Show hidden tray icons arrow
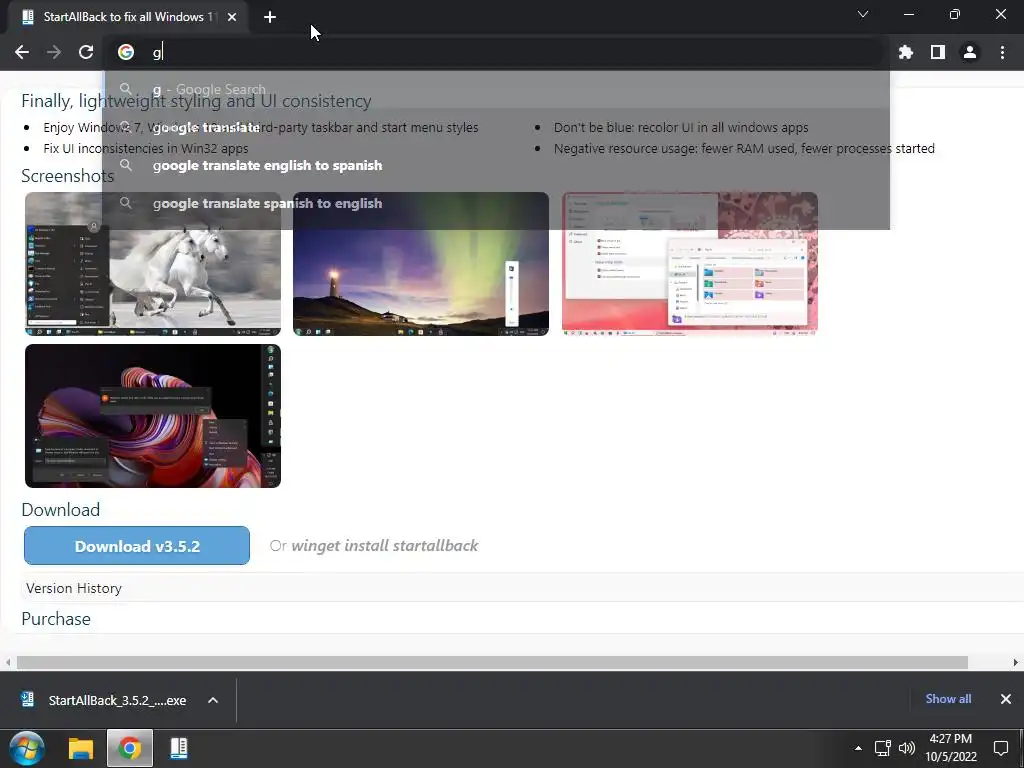Viewport: 1024px width, 768px height. point(858,748)
